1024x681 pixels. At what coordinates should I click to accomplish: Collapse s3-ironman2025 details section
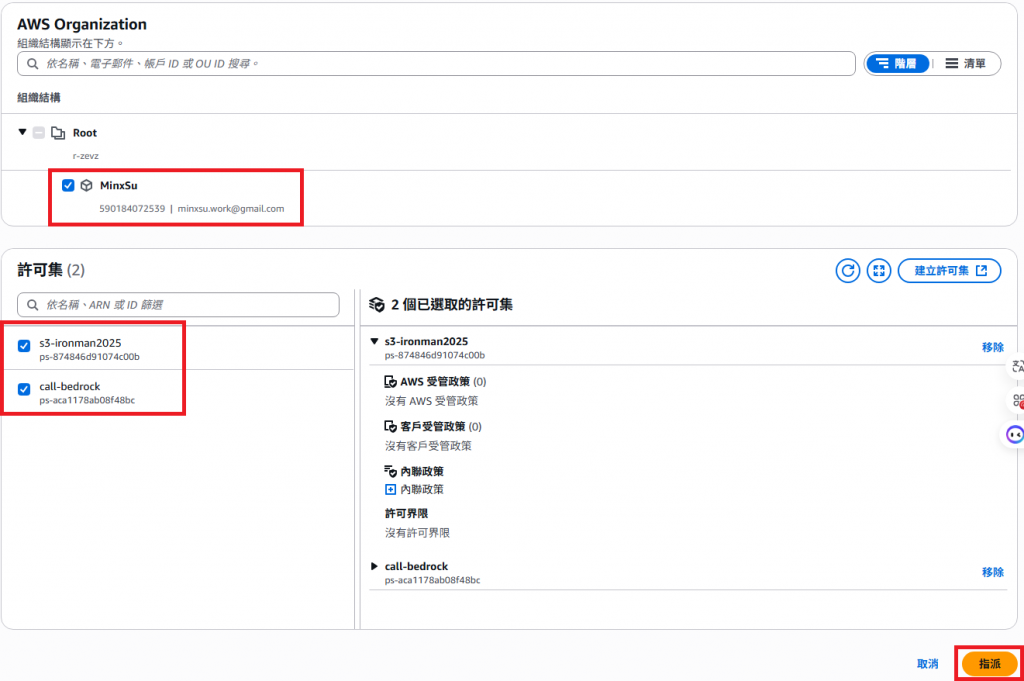pyautogui.click(x=374, y=341)
